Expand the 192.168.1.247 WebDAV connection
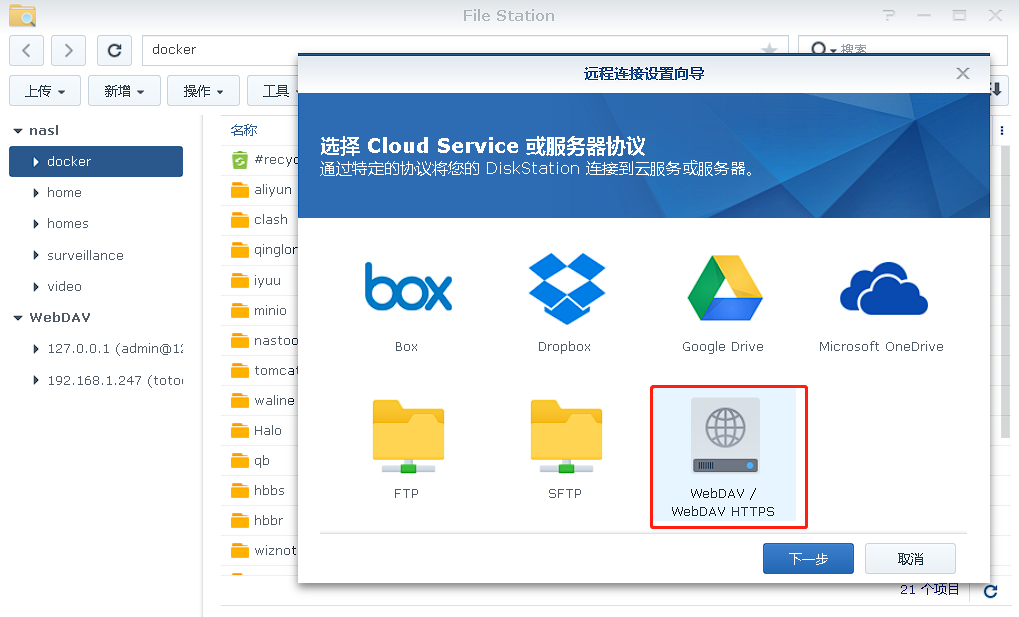1019x617 pixels. tap(36, 380)
